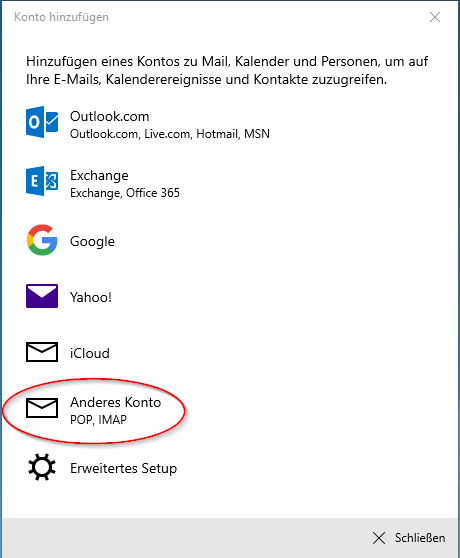This screenshot has height=558, width=460.
Task: Click the Schließen button text
Action: (420, 538)
